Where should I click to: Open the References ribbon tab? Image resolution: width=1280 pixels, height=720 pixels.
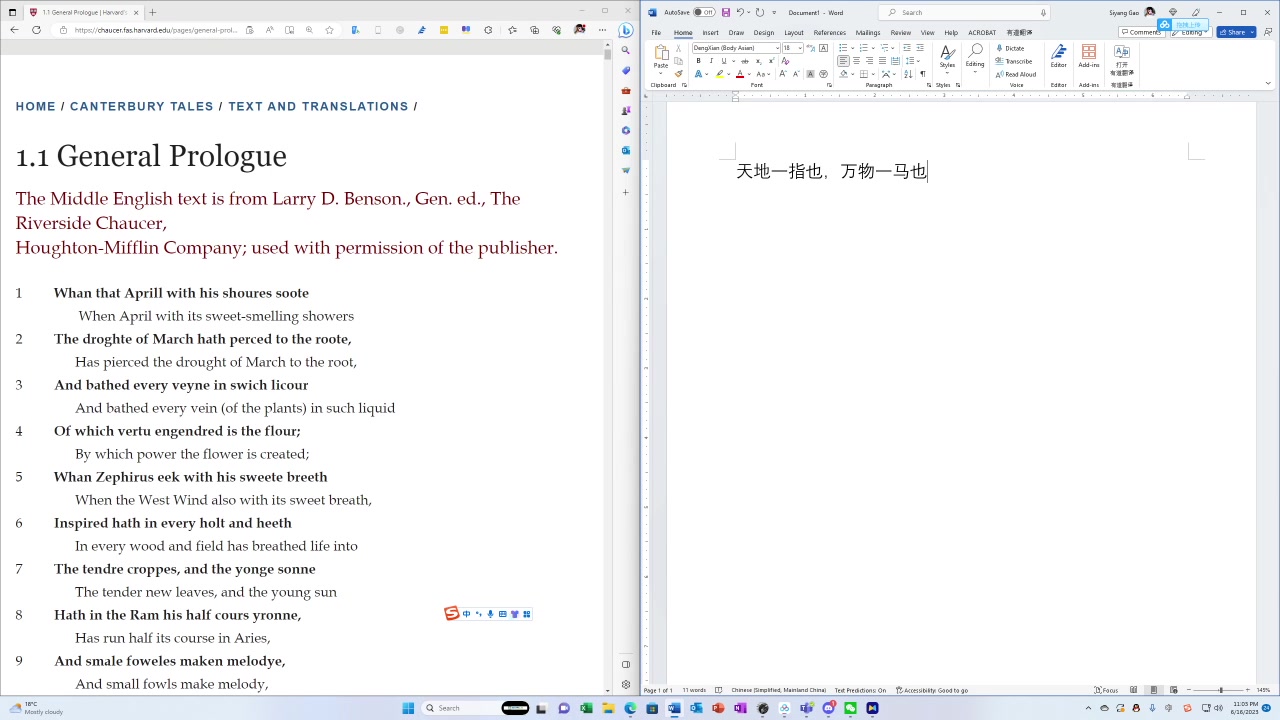[829, 32]
